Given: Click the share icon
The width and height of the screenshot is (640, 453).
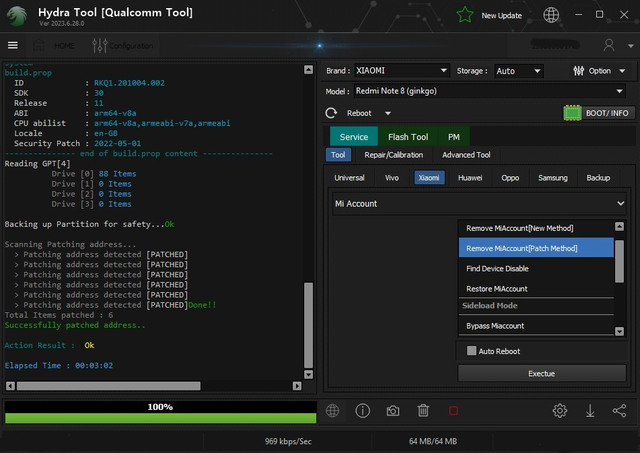Looking at the screenshot, I should (x=620, y=411).
